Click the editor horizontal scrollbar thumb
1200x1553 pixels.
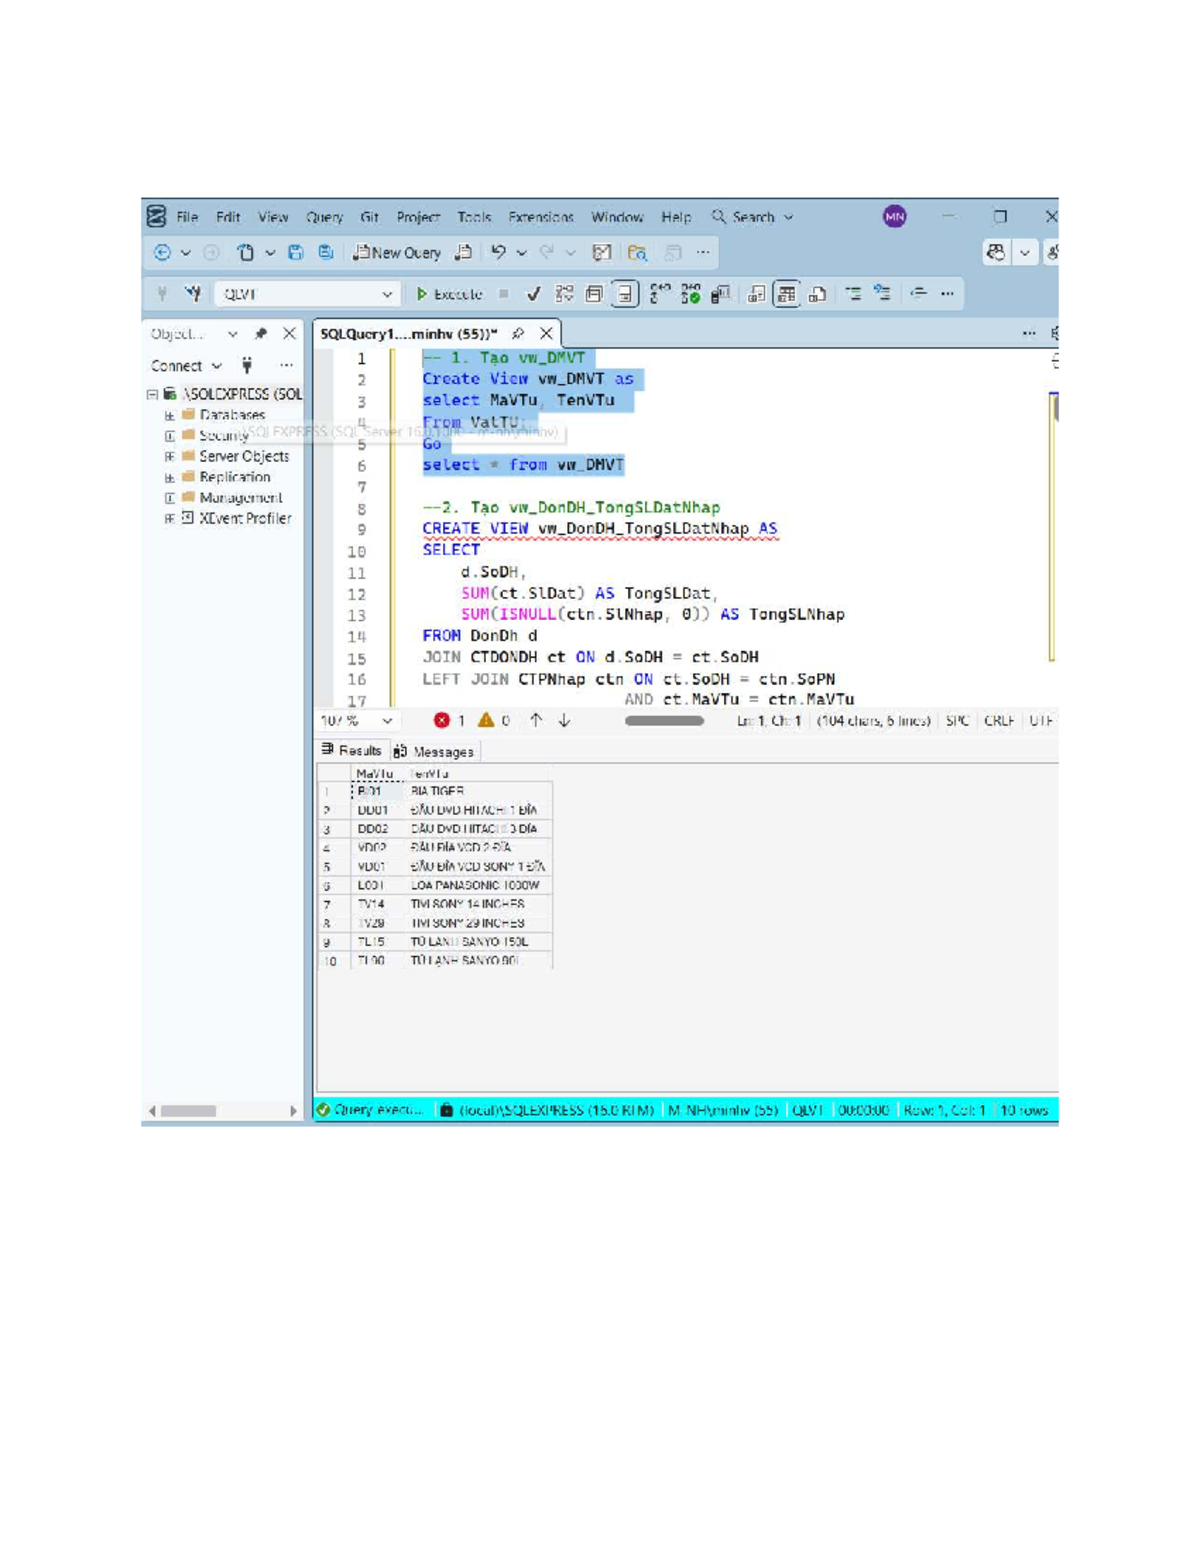coord(664,720)
